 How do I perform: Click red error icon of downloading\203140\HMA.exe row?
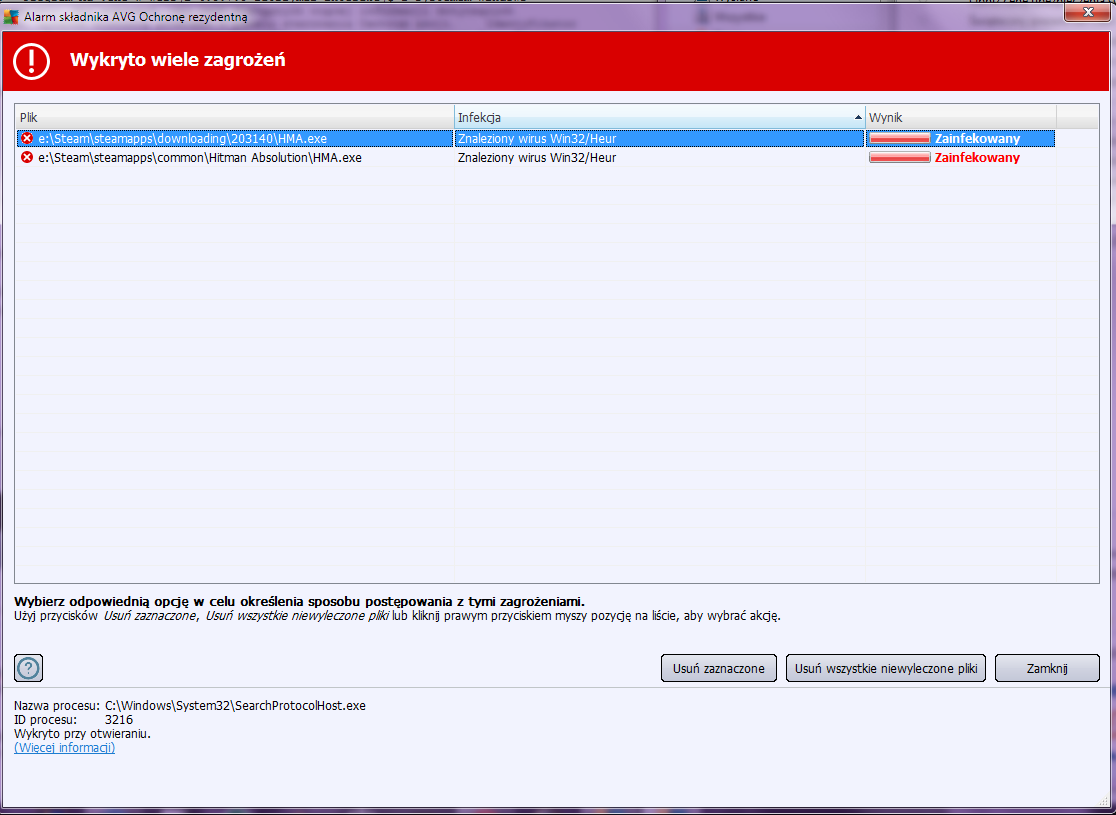[27, 139]
